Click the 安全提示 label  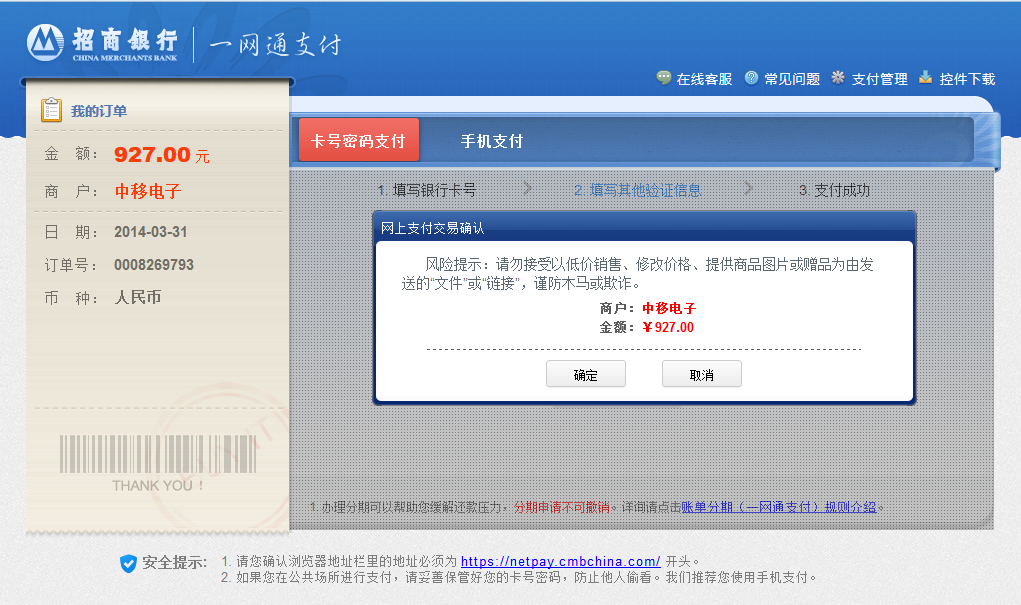tap(175, 562)
